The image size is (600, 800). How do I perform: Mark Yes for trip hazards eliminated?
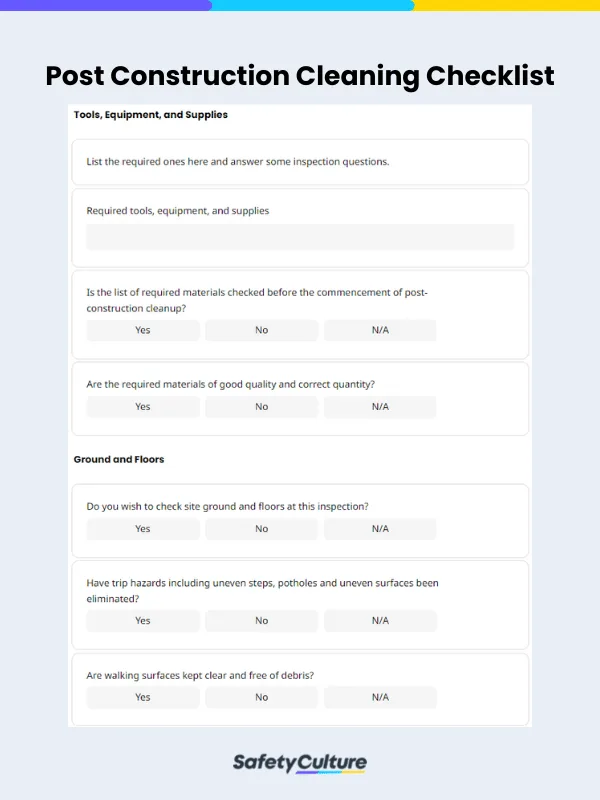(143, 621)
